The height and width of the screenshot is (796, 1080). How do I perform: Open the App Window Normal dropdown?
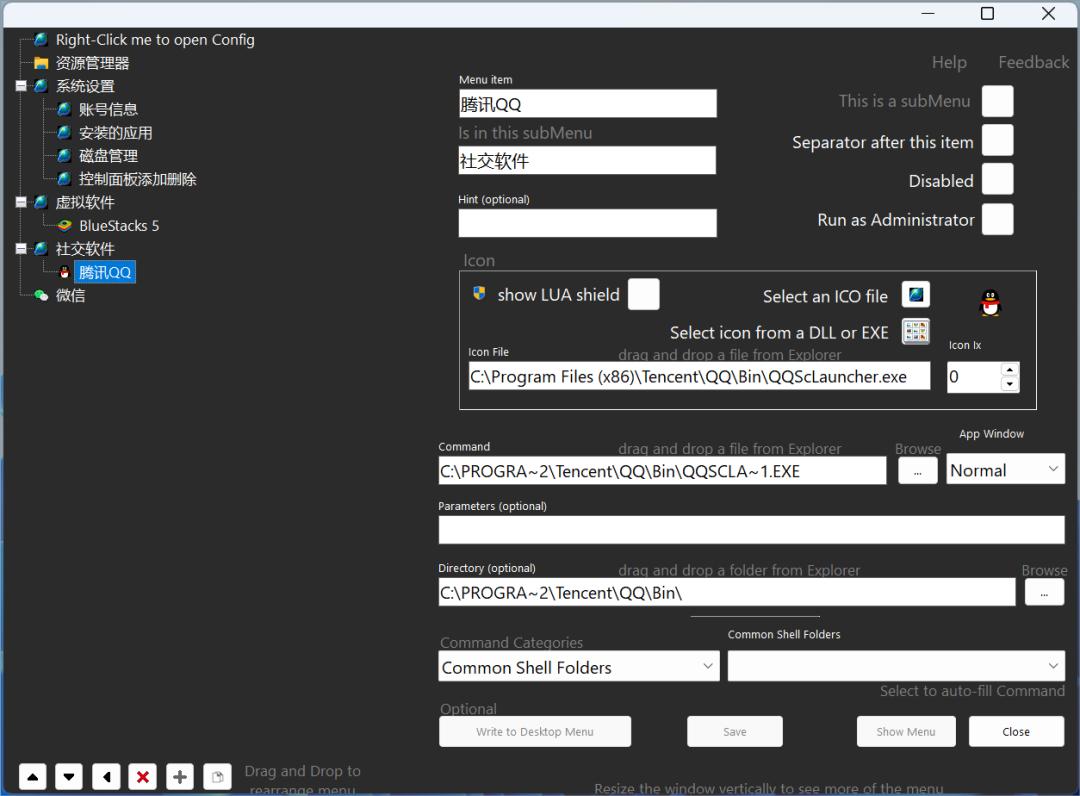click(x=1005, y=470)
